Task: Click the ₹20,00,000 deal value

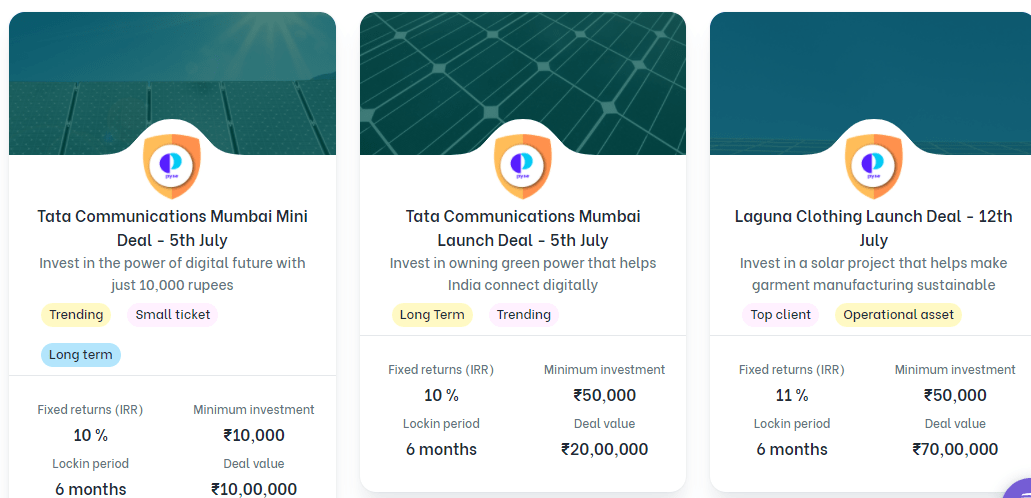Action: (x=604, y=449)
